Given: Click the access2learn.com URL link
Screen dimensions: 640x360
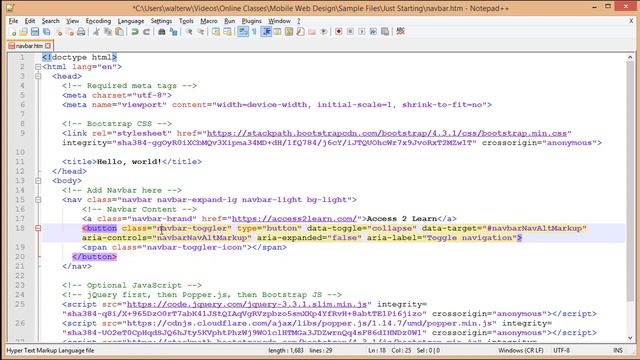Looking at the screenshot, I should 294,219.
